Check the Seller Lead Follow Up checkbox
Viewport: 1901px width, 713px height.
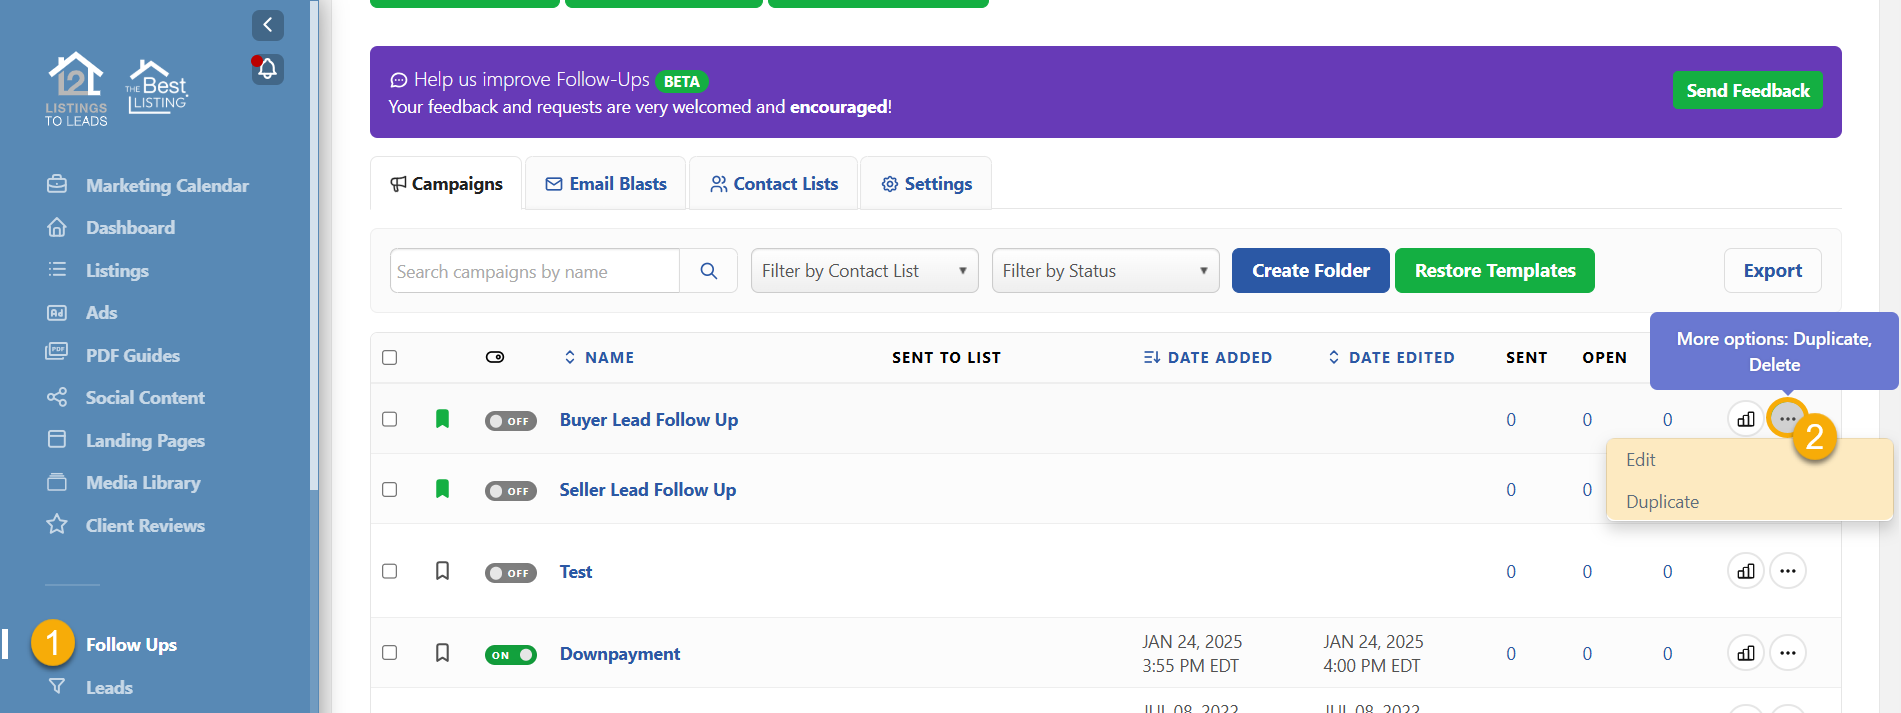[x=390, y=490]
